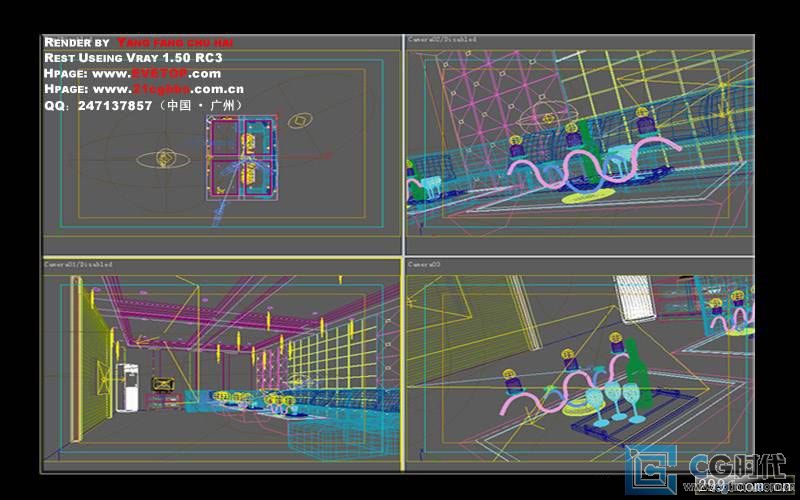Select the yellow plate under ribbon in Camera02
Image resolution: width=800 pixels, height=500 pixels.
586,197
